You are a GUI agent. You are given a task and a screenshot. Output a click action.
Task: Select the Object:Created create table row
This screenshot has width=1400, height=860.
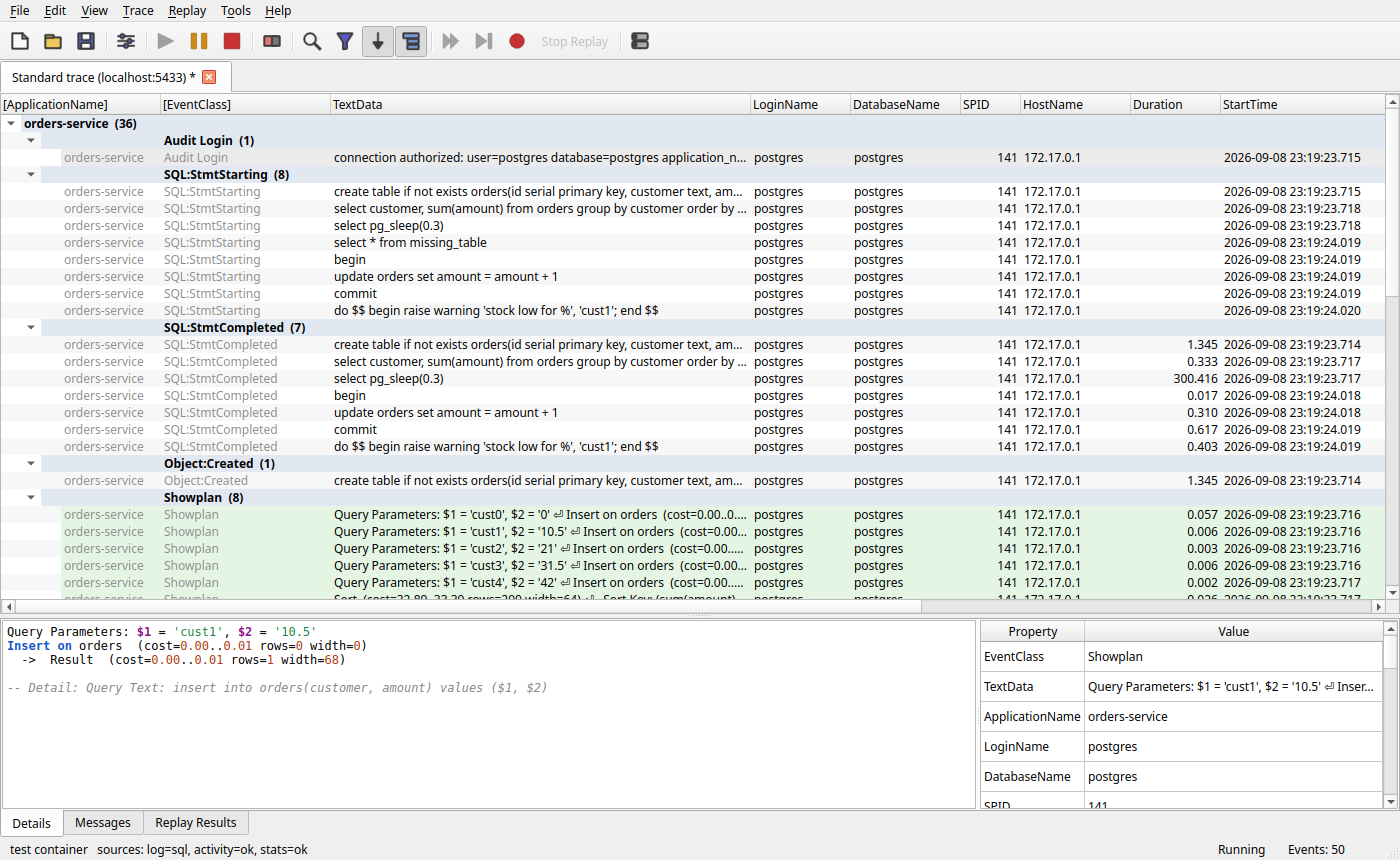[692, 481]
